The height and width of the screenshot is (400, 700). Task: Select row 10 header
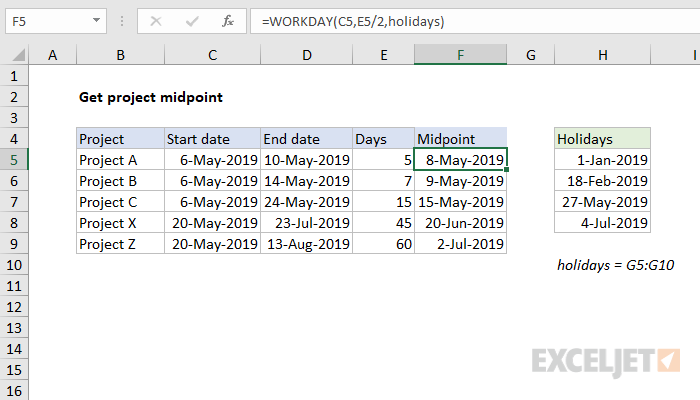point(14,265)
